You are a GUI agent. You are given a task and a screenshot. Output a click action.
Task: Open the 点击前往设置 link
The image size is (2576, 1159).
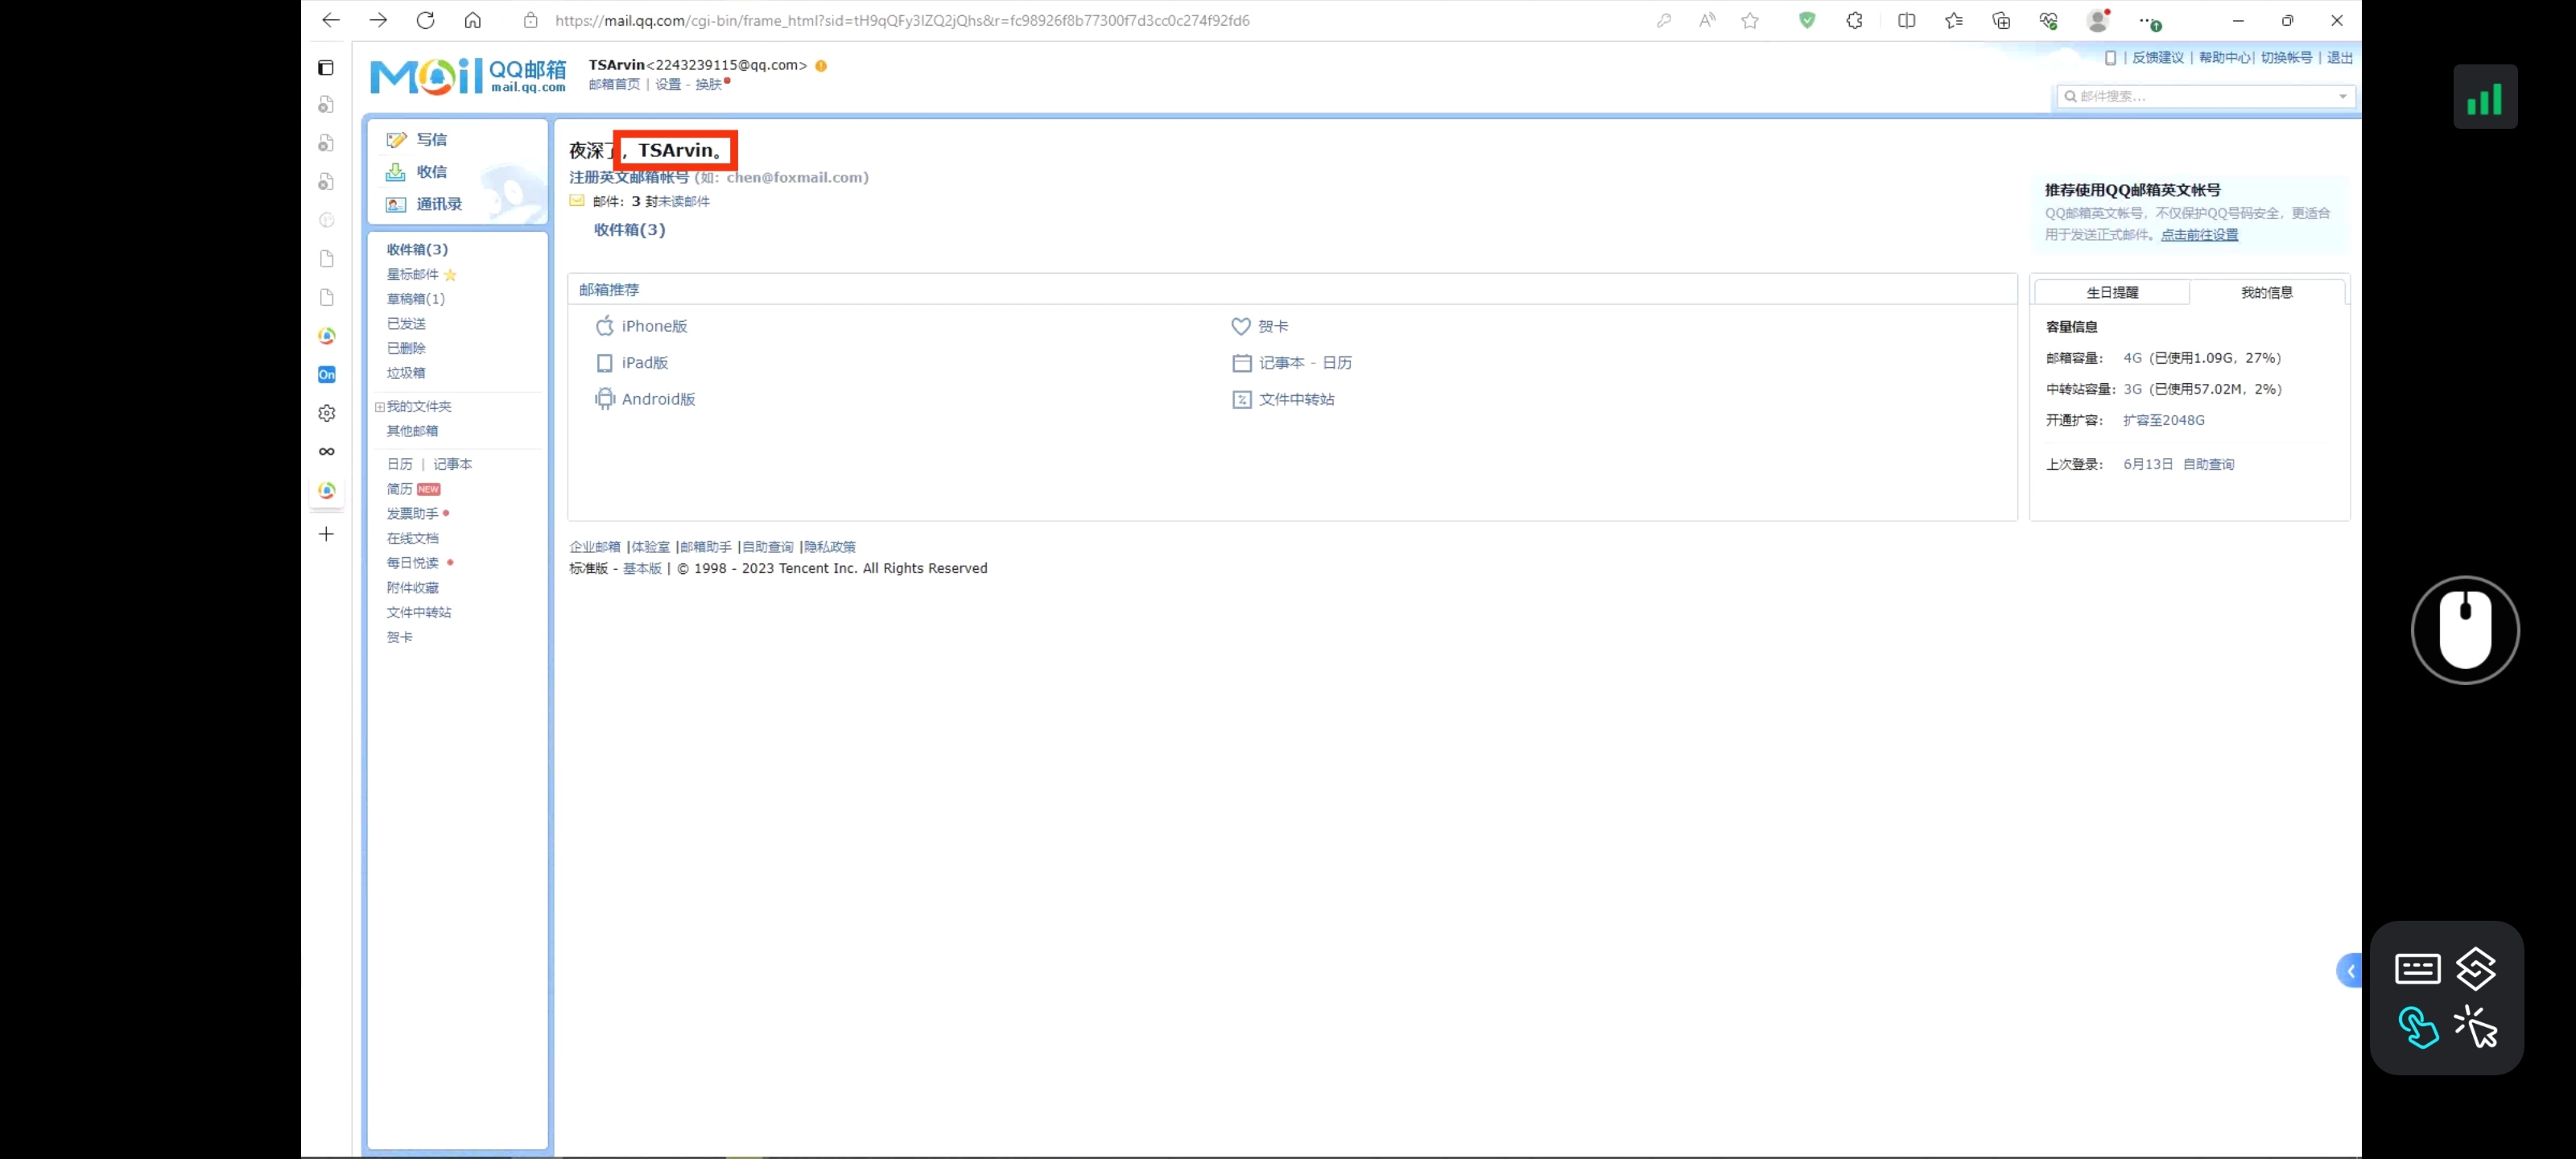[x=2199, y=235]
